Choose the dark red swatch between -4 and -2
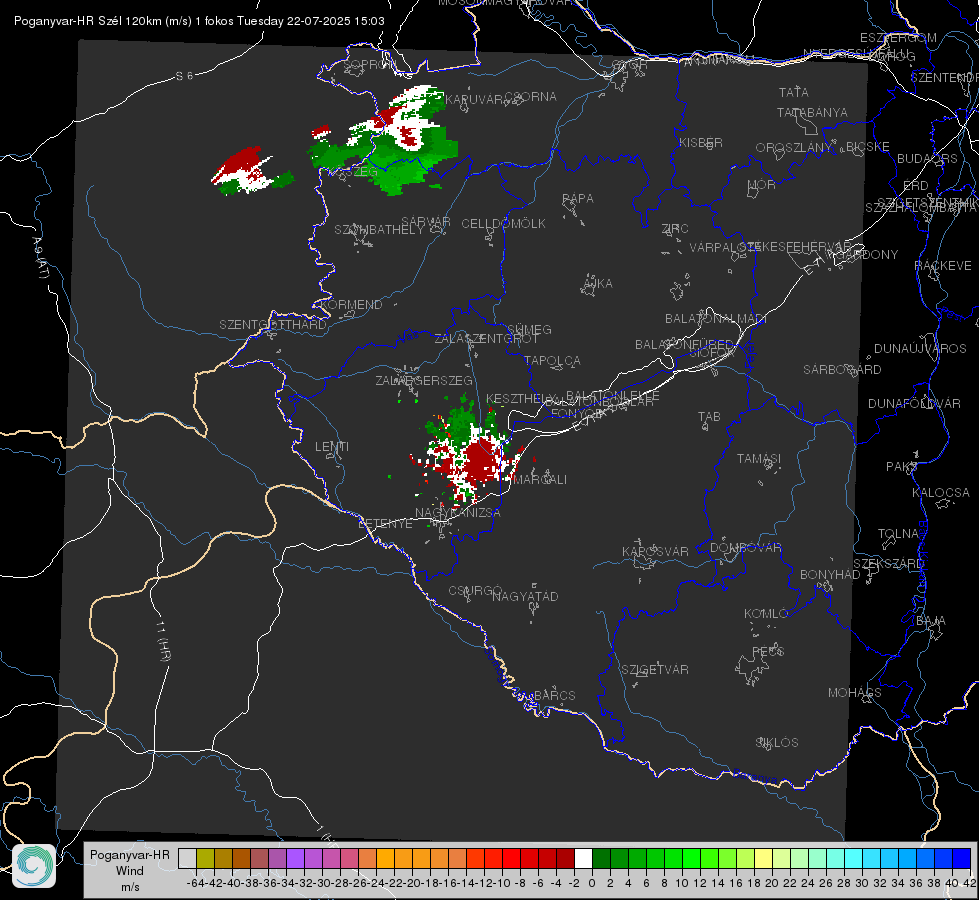Image resolution: width=979 pixels, height=900 pixels. 565,859
